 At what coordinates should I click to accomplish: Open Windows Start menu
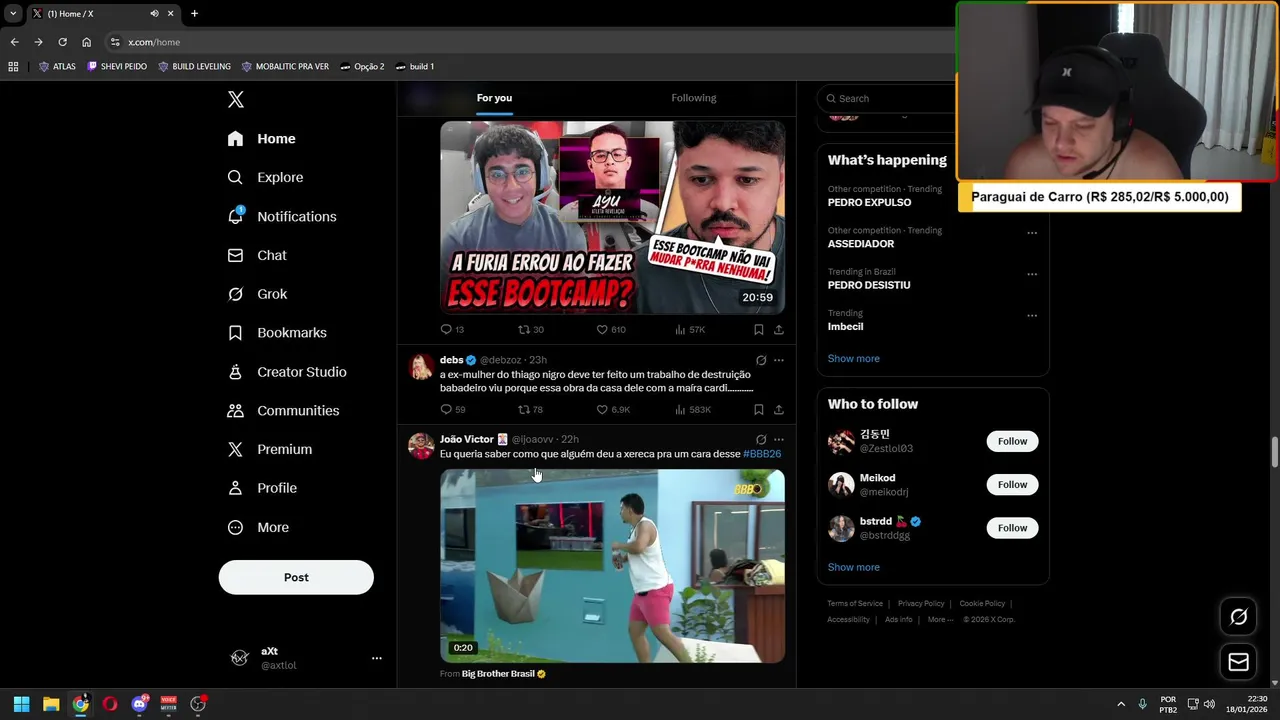(21, 704)
